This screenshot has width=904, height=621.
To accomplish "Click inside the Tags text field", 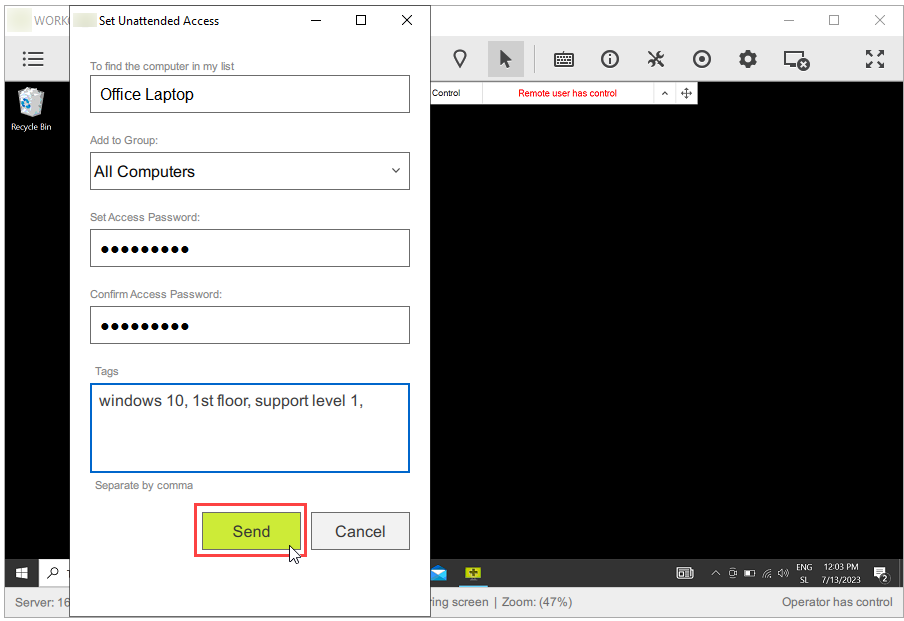I will coord(249,428).
